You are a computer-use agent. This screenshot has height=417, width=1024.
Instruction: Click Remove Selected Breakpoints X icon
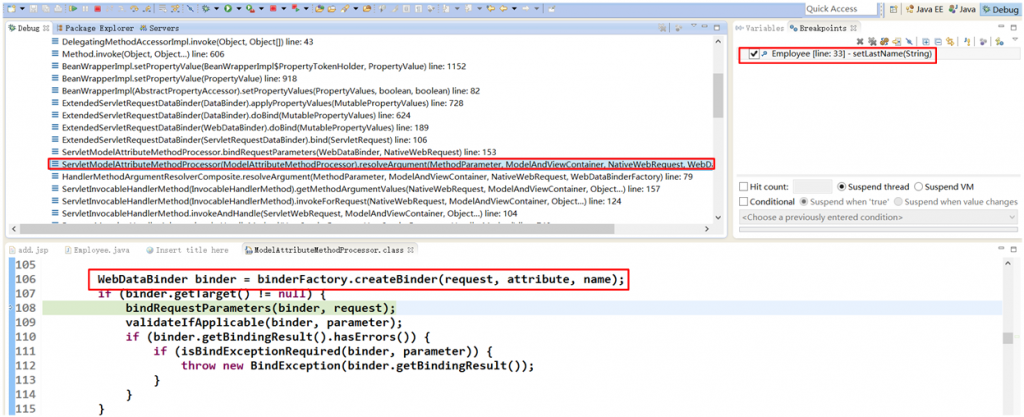tap(860, 42)
